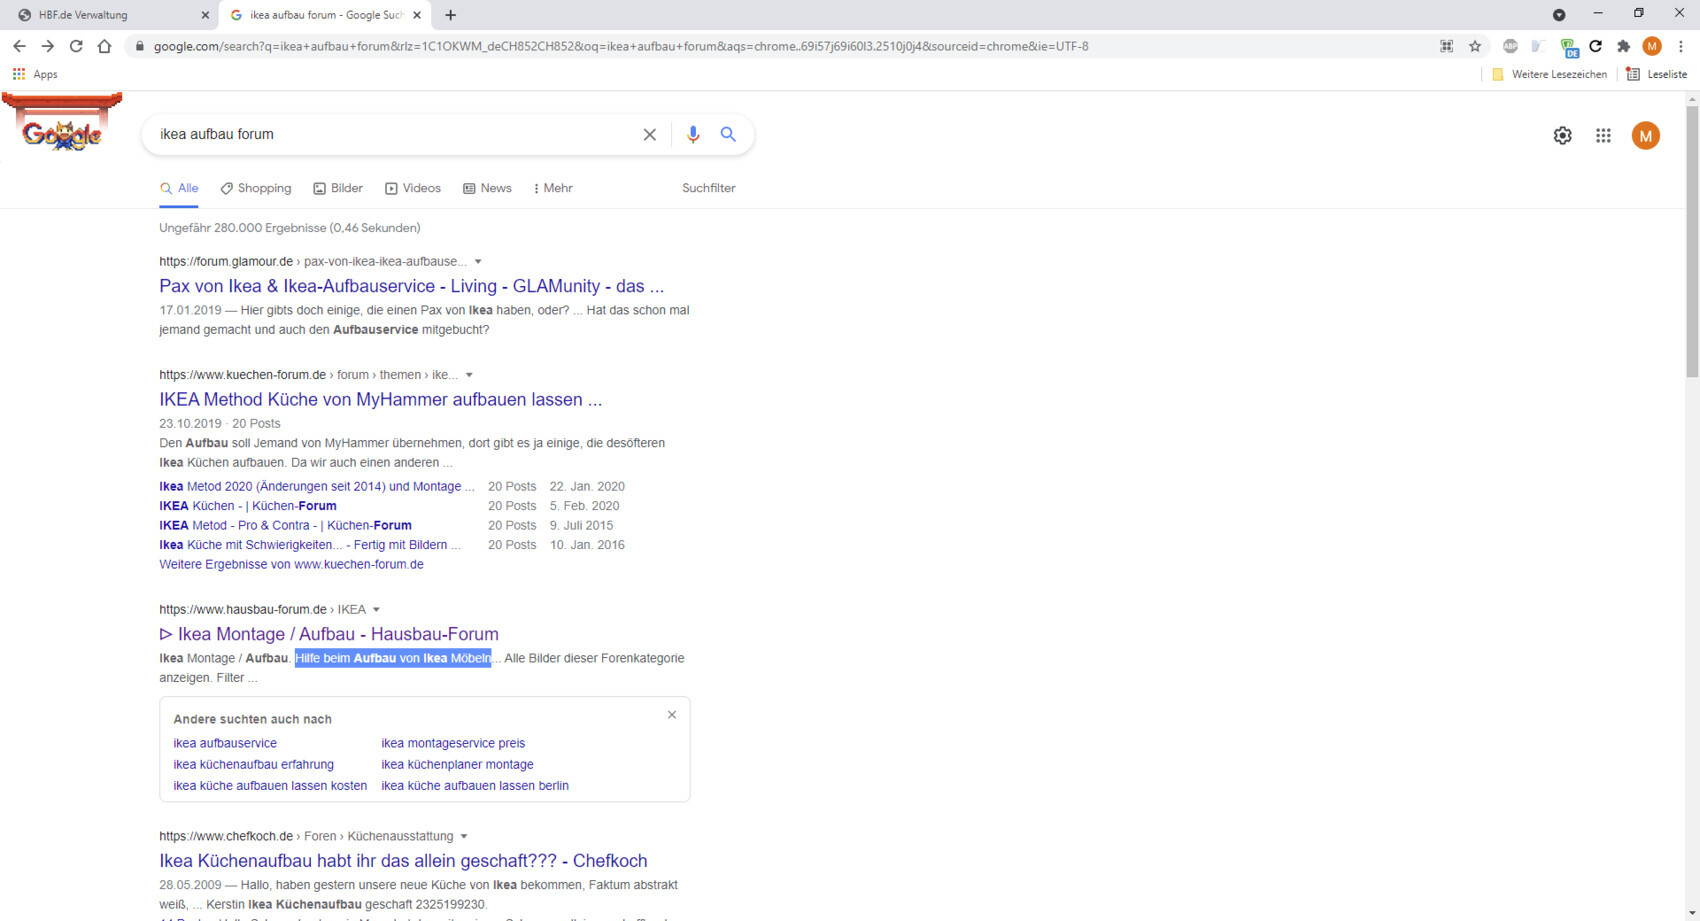This screenshot has height=921, width=1700.
Task: Click the magnifying glass search button
Action: click(x=728, y=135)
